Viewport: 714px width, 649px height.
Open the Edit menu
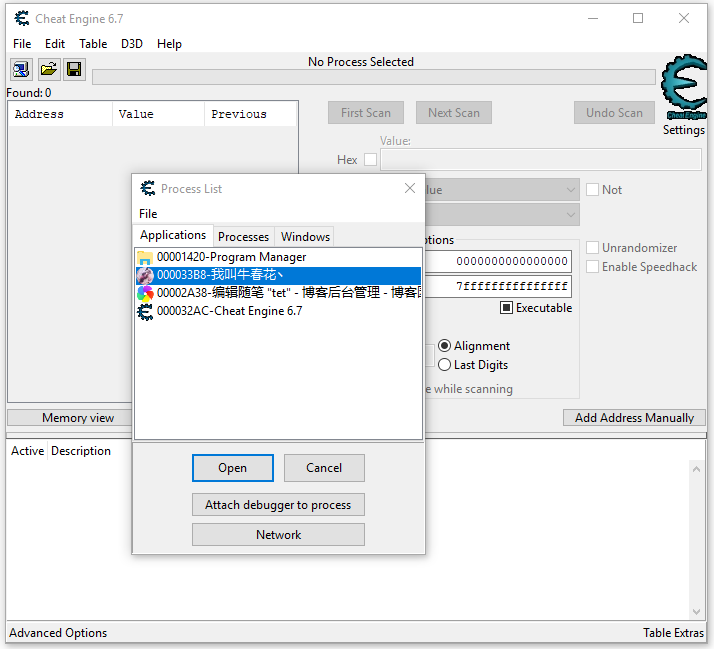(55, 44)
